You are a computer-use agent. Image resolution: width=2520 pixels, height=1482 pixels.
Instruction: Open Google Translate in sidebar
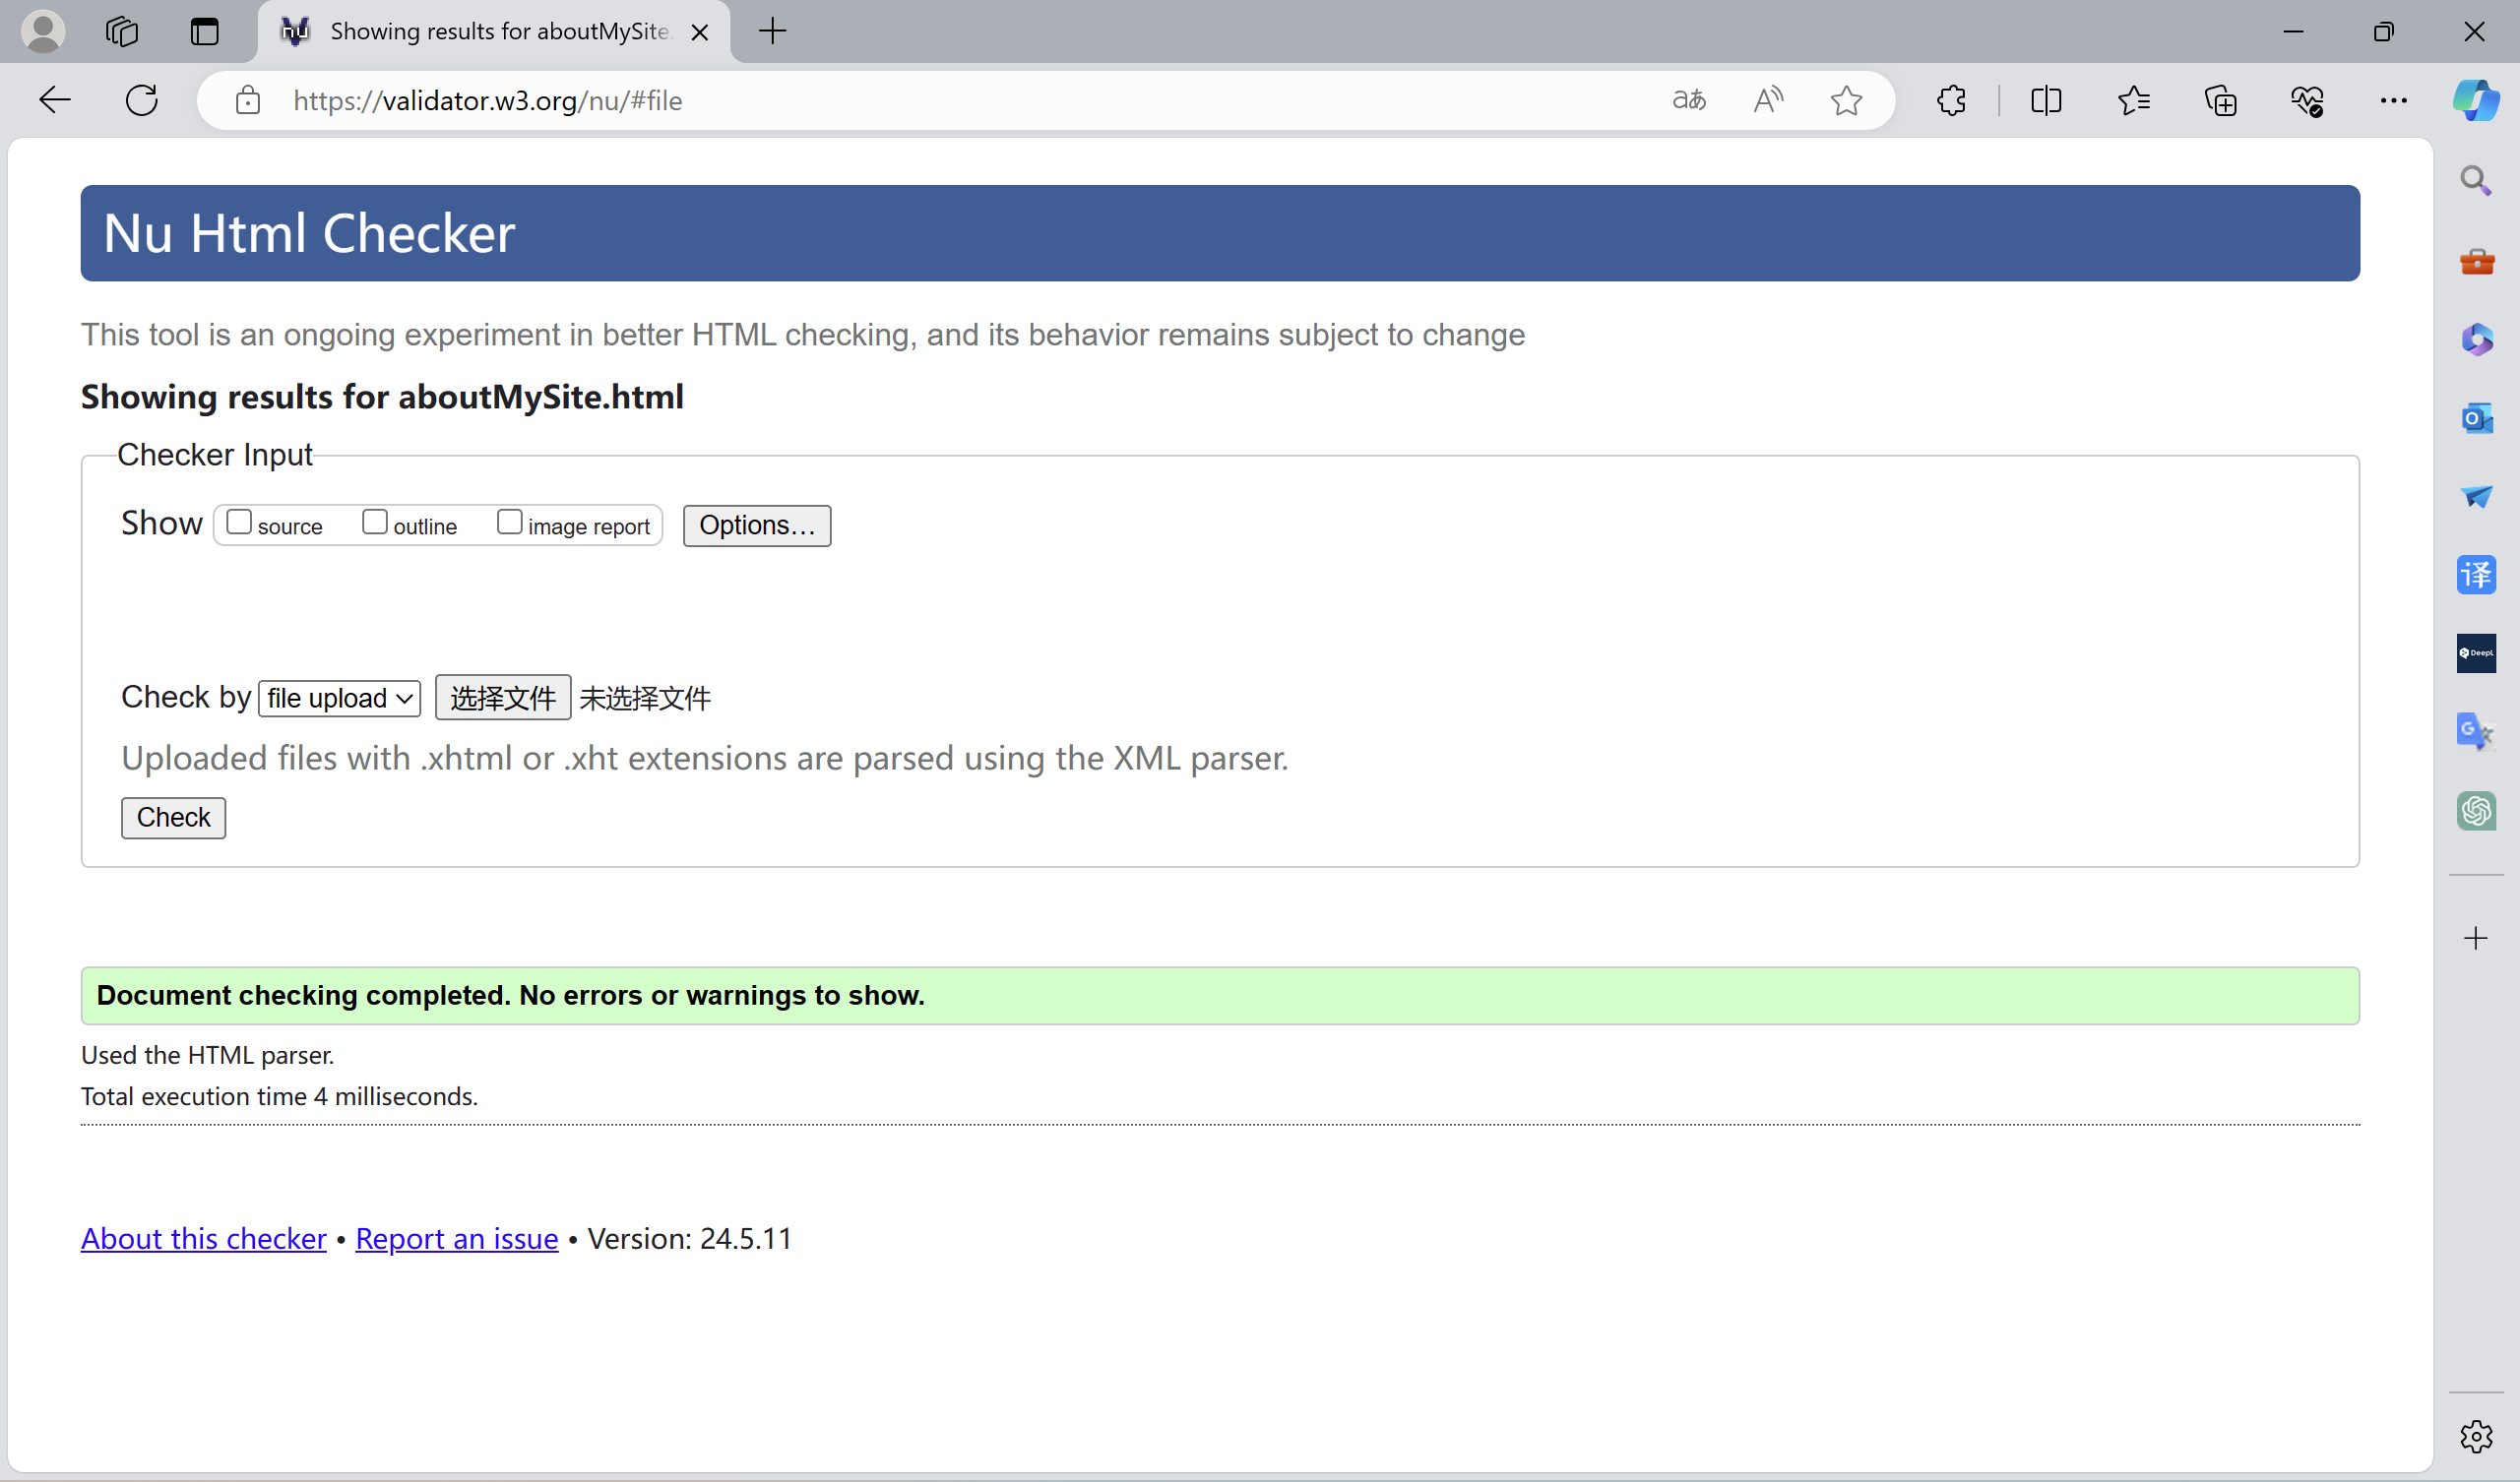[2476, 731]
